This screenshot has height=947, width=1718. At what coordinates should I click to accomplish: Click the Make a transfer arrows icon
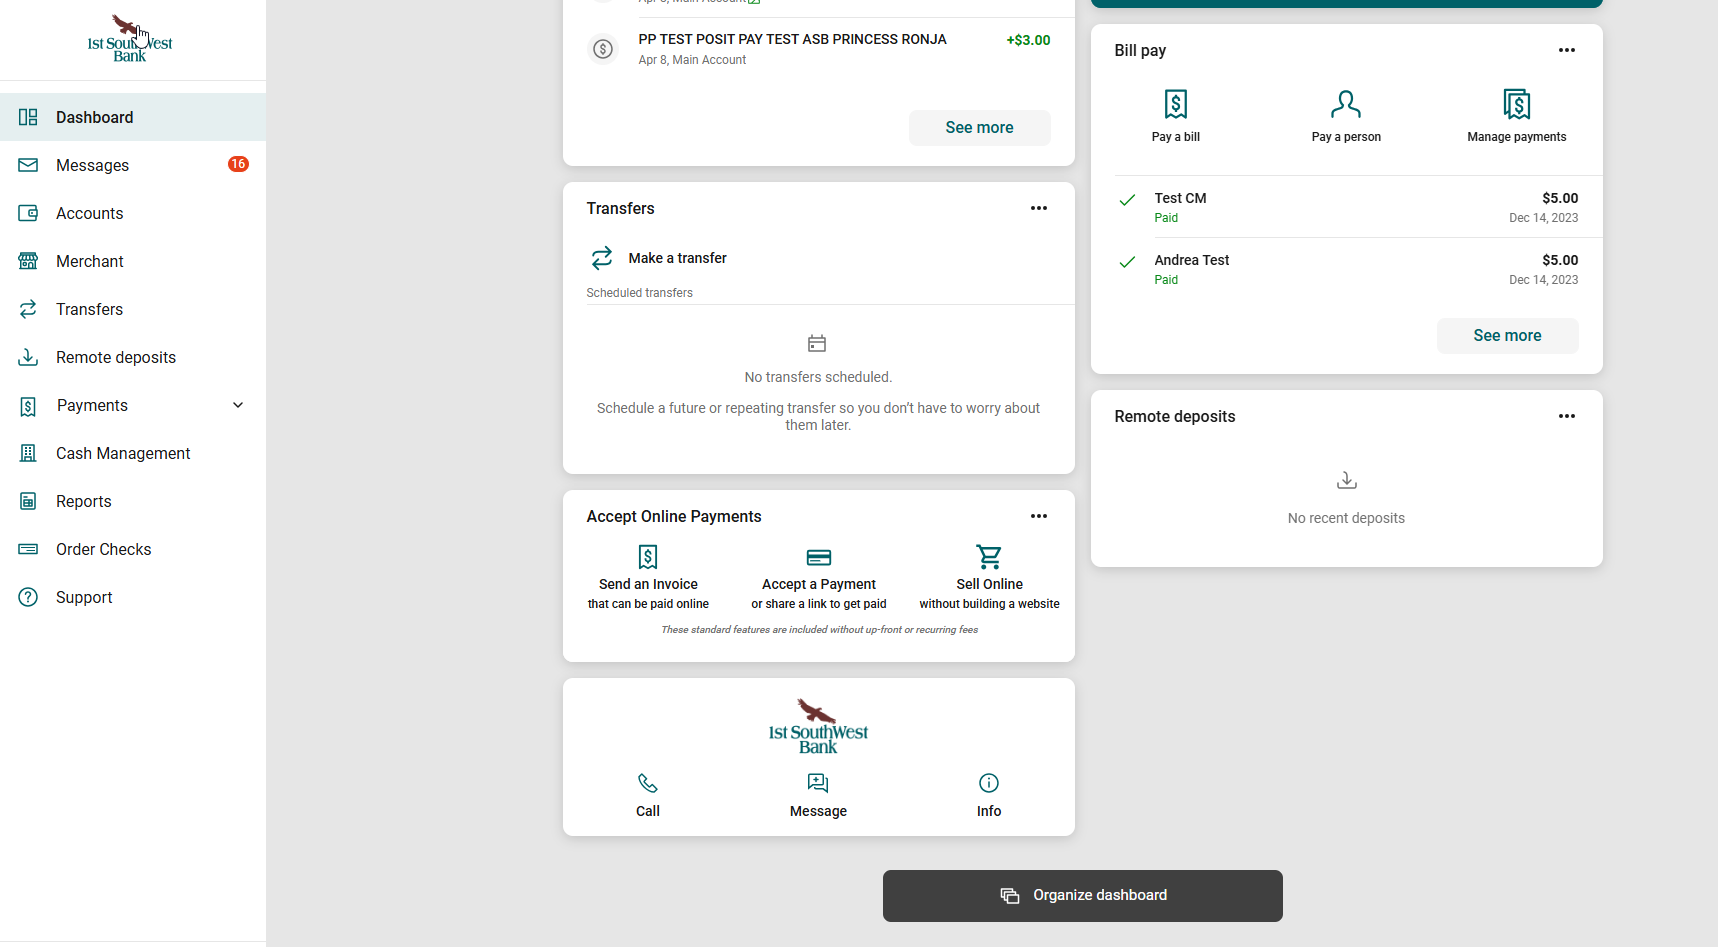tap(601, 258)
